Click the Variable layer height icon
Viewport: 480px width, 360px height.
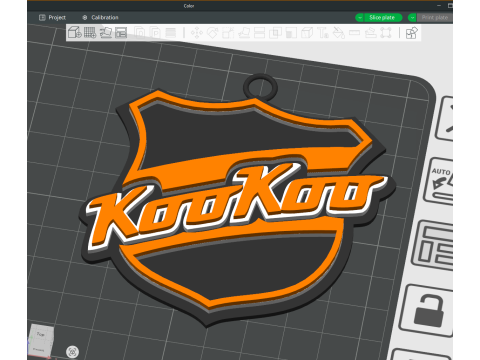171,33
